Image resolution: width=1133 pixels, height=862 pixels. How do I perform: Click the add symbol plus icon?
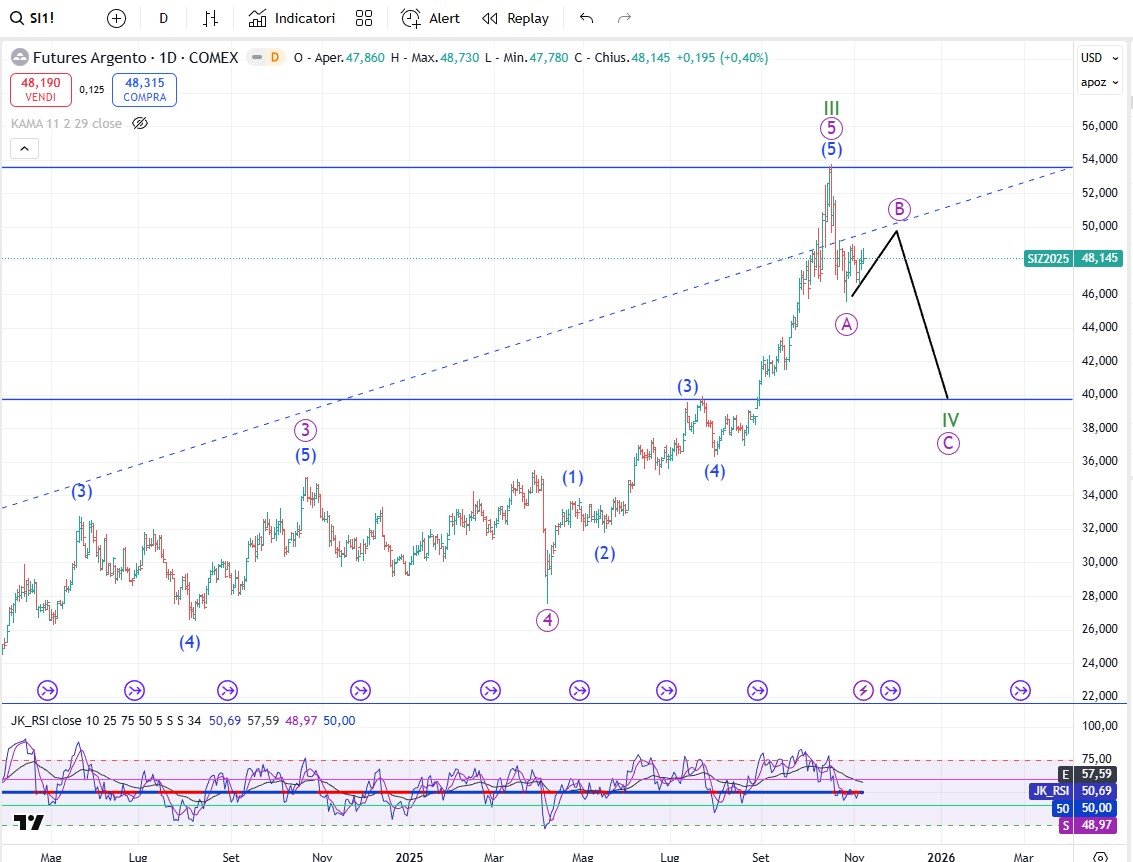[x=117, y=18]
